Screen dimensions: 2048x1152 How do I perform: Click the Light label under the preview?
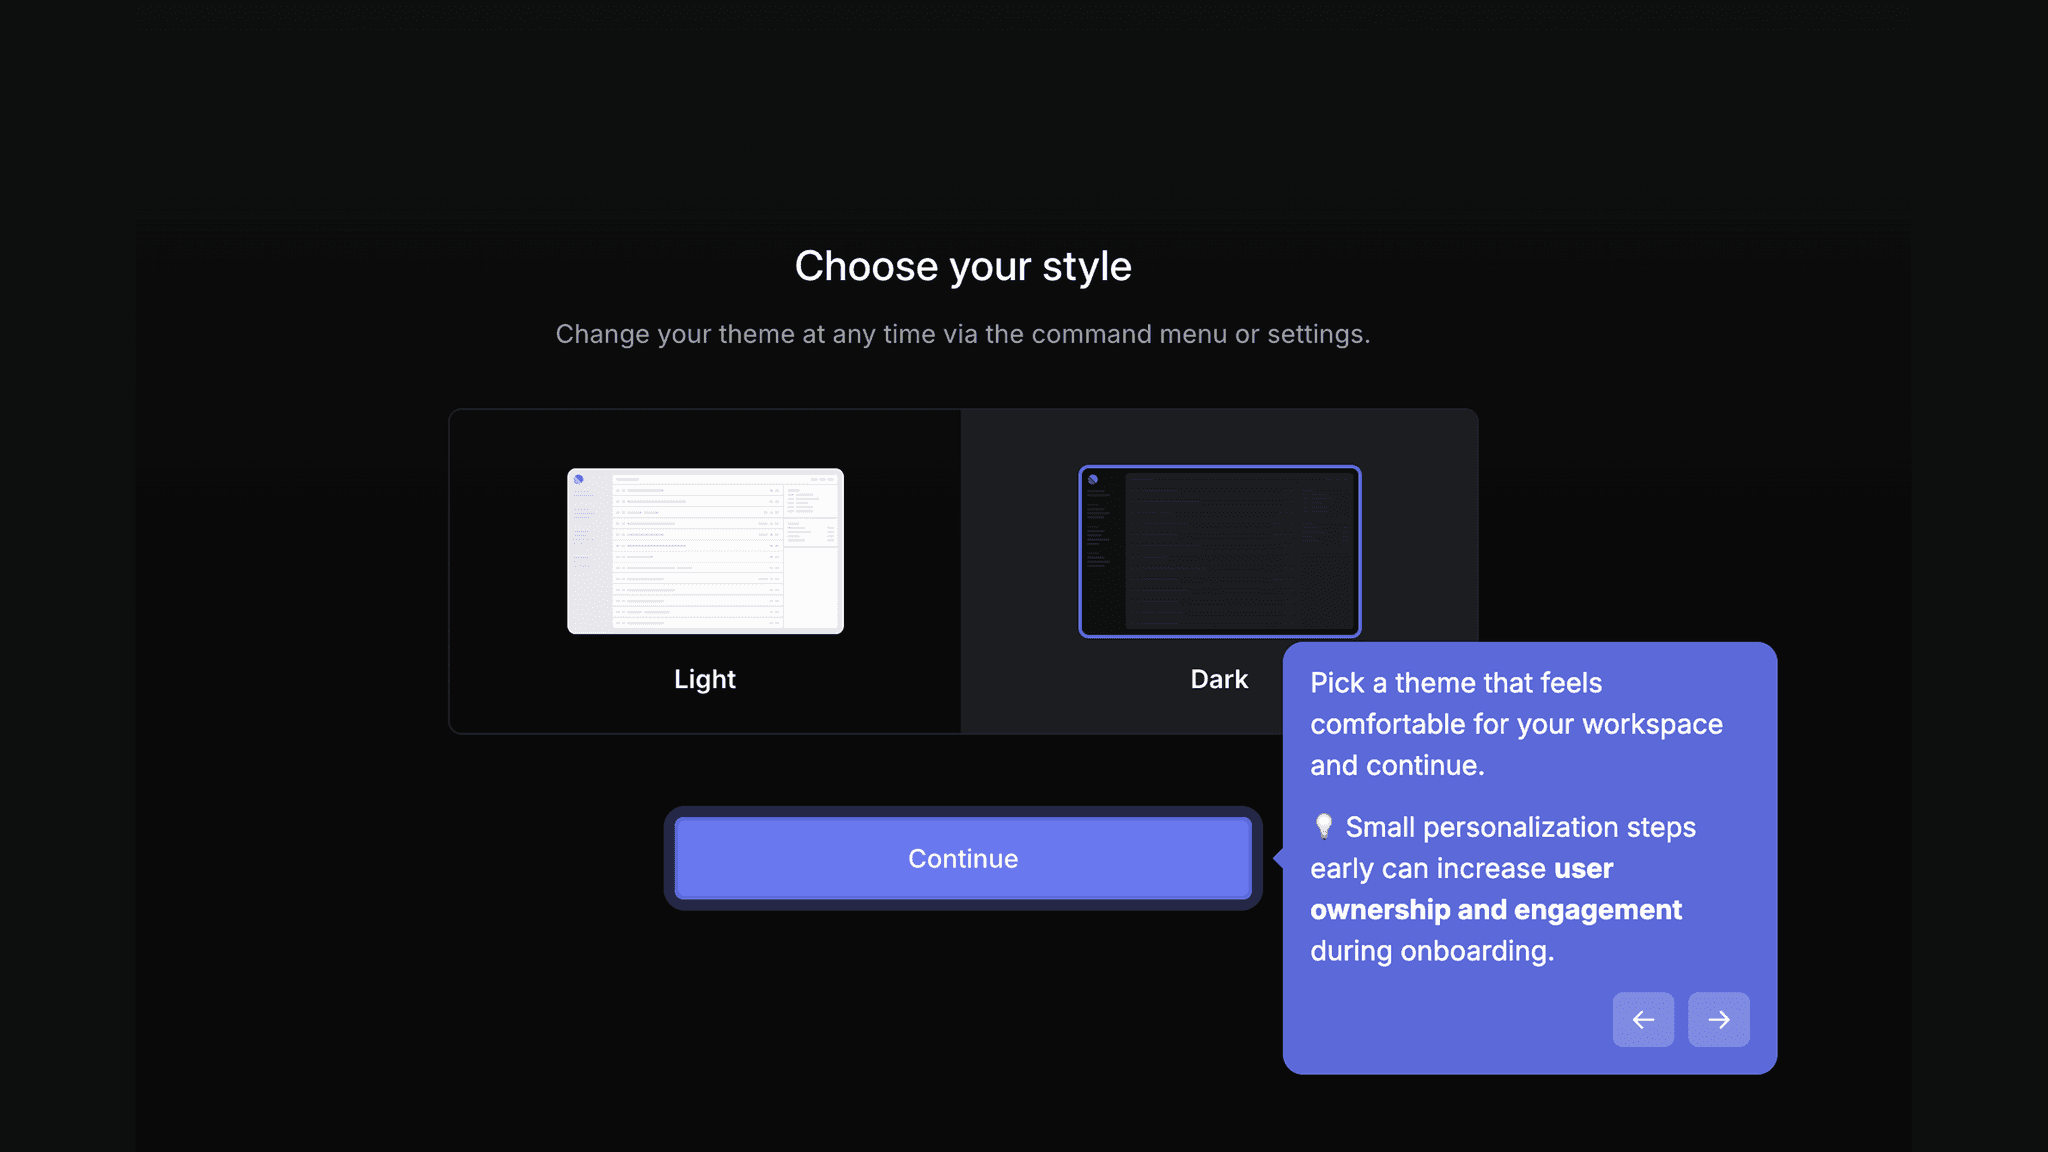coord(704,679)
